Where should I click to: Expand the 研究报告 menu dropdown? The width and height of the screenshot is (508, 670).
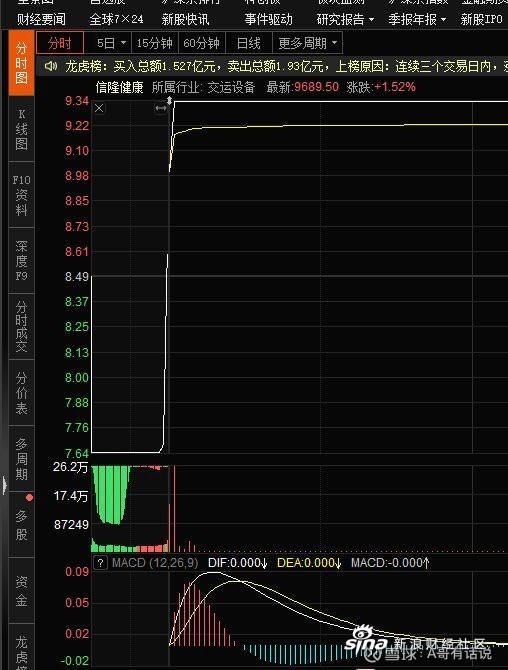[345, 19]
